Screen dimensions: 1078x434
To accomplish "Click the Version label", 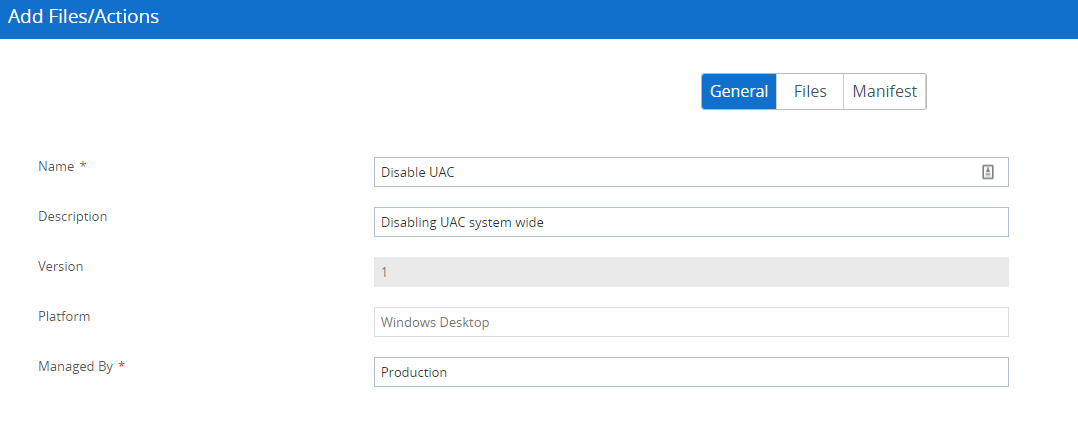I will pos(60,266).
